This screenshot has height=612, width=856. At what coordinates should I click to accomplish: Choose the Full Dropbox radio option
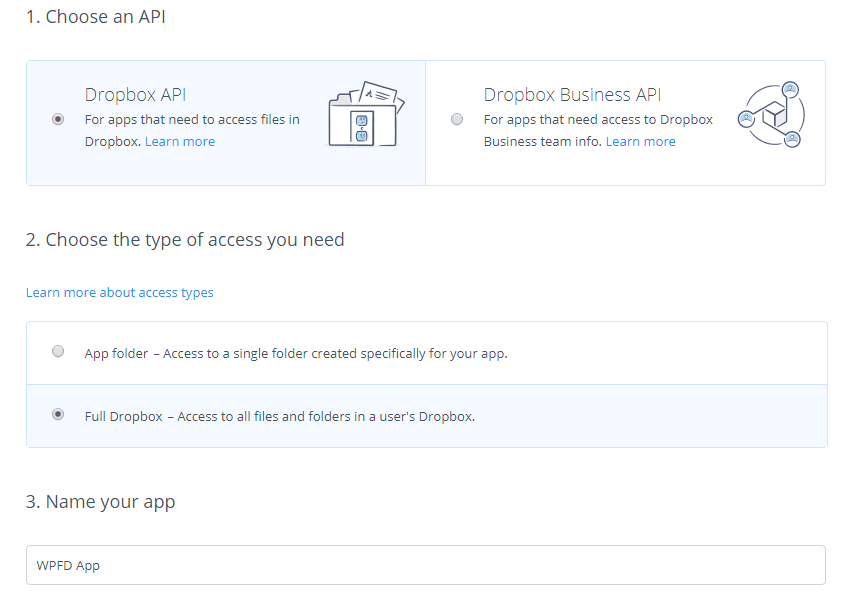[x=58, y=415]
